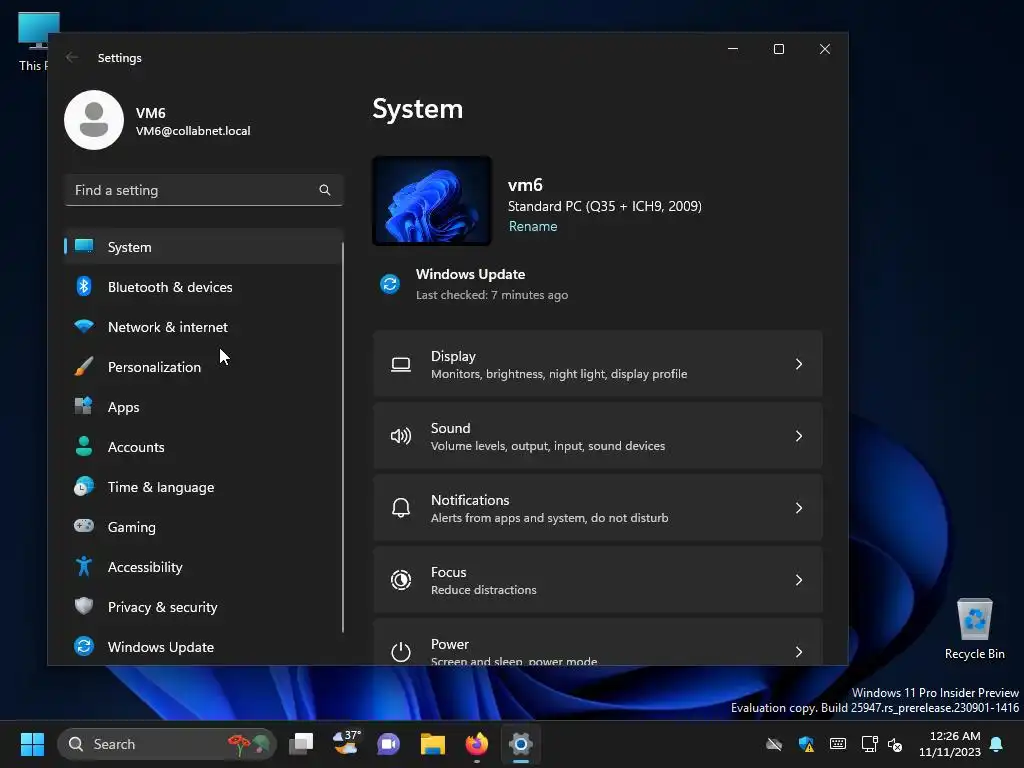
Task: Click the Gaming controller icon
Action: pyautogui.click(x=84, y=526)
